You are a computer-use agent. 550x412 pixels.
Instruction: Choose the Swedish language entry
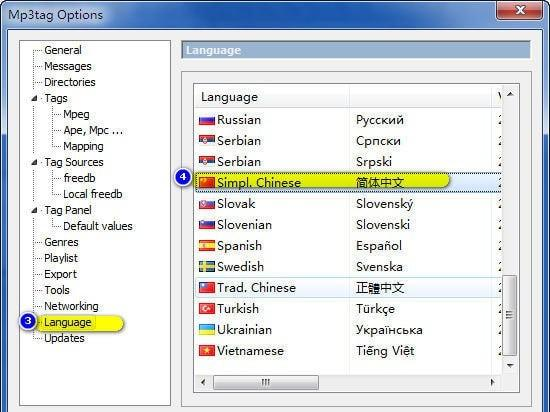[240, 266]
